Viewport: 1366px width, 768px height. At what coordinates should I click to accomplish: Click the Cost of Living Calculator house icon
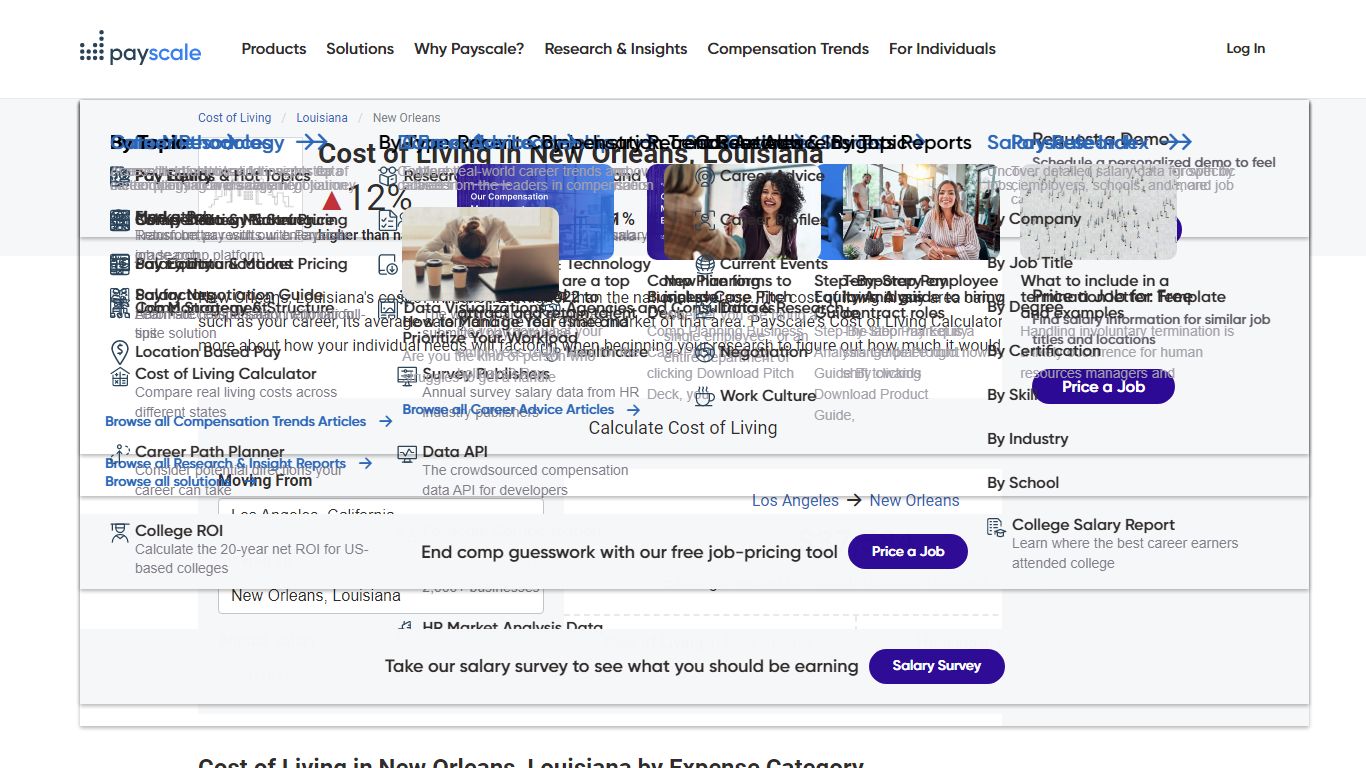[x=120, y=376]
